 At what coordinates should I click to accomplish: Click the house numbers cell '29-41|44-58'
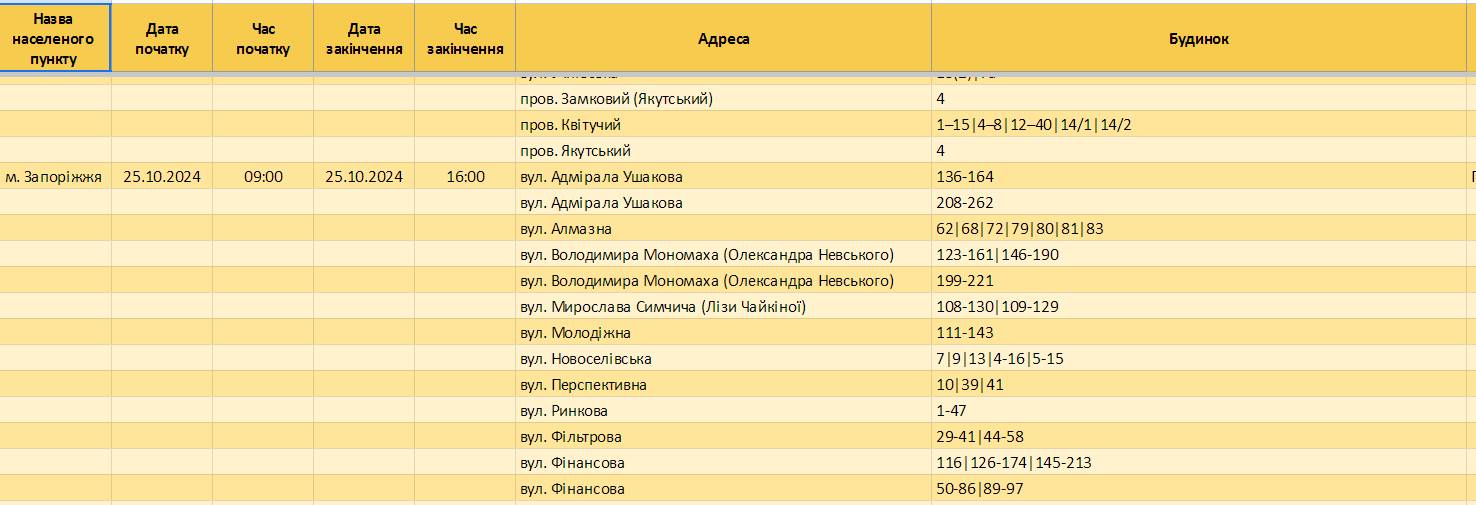[x=1199, y=436]
